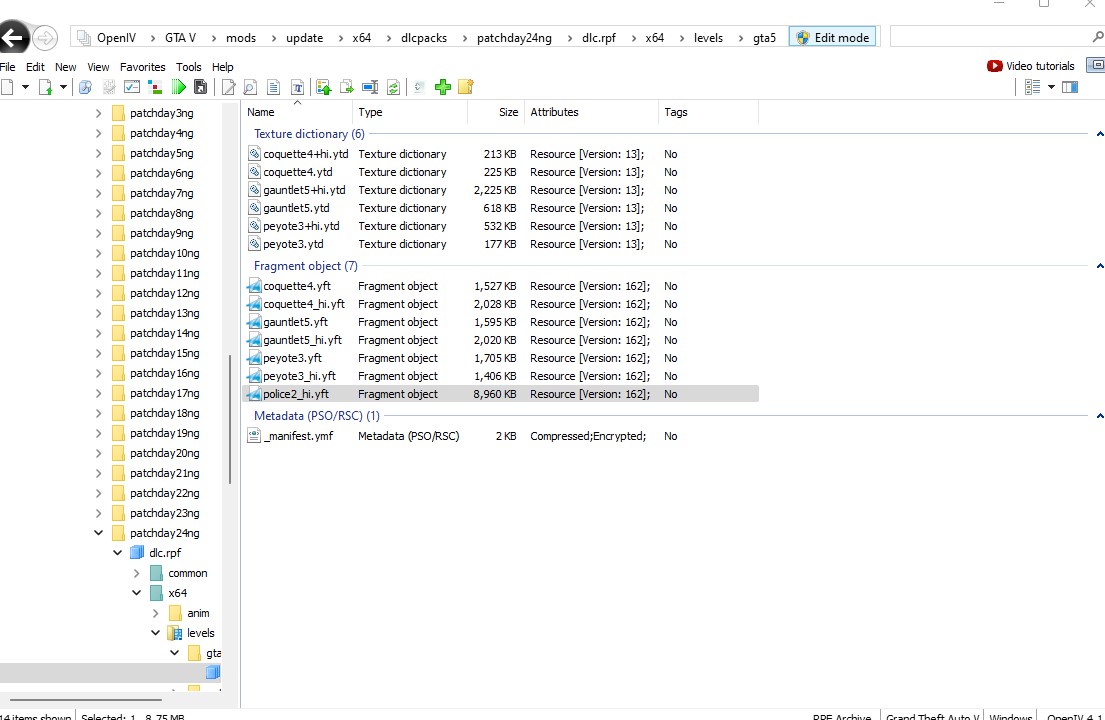Image resolution: width=1105 pixels, height=720 pixels.
Task: Toggle the preview pane icon
Action: click(x=1070, y=87)
